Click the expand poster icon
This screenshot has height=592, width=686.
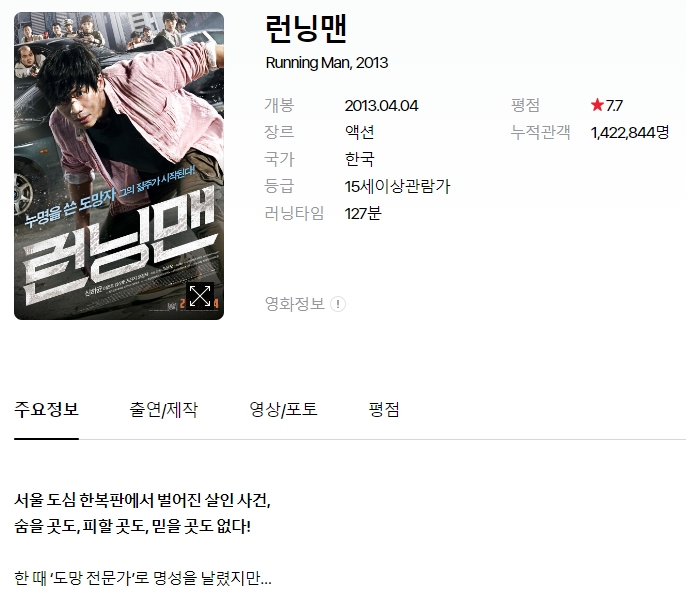pos(200,296)
